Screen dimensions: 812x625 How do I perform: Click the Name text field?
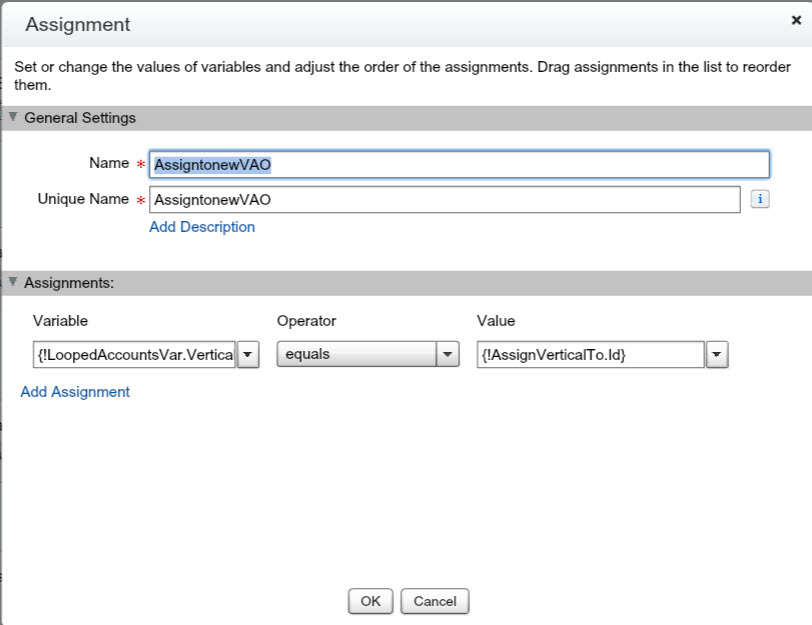(459, 164)
